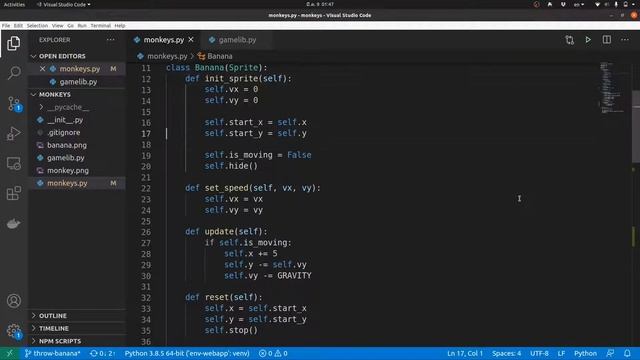This screenshot has height=360, width=640.
Task: Close monkeys.py in Open Editors list
Action: (42, 69)
